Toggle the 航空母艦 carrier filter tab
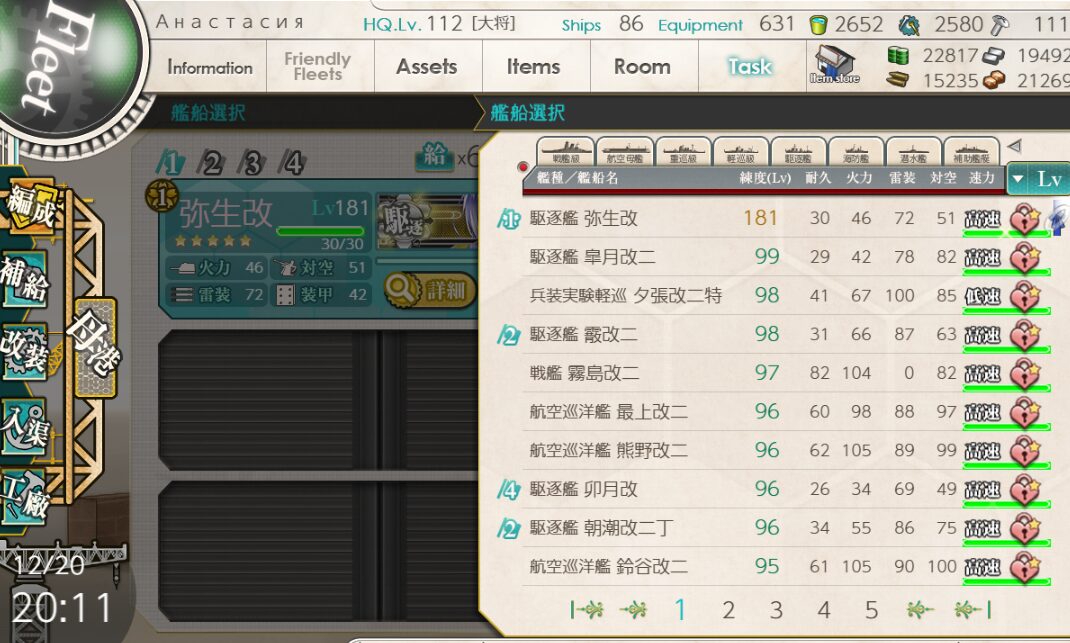This screenshot has height=643, width=1070. [x=624, y=152]
